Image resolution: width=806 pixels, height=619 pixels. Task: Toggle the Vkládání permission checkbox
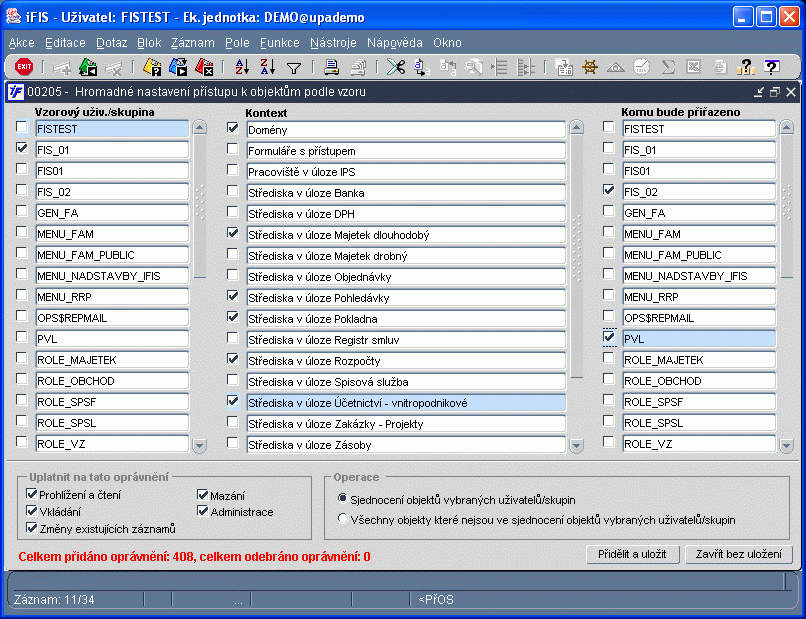31,512
